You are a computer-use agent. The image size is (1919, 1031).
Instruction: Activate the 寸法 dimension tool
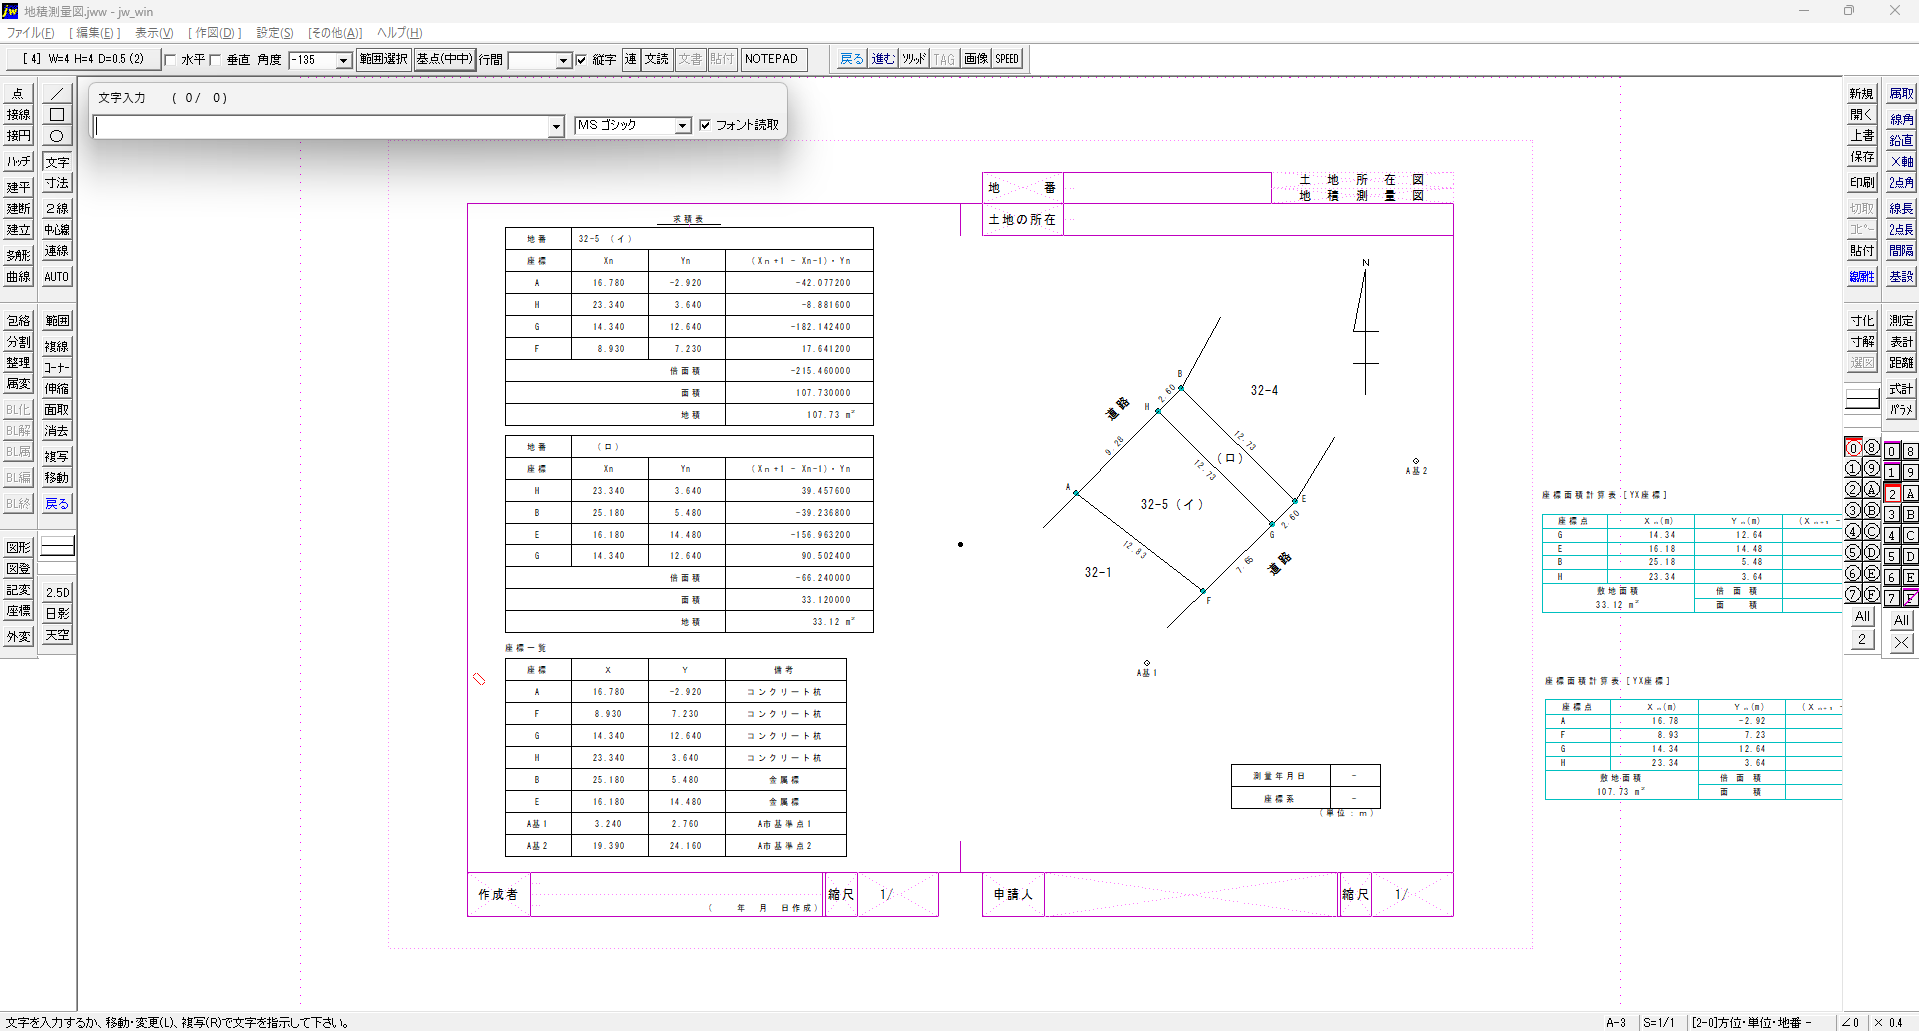tap(57, 183)
